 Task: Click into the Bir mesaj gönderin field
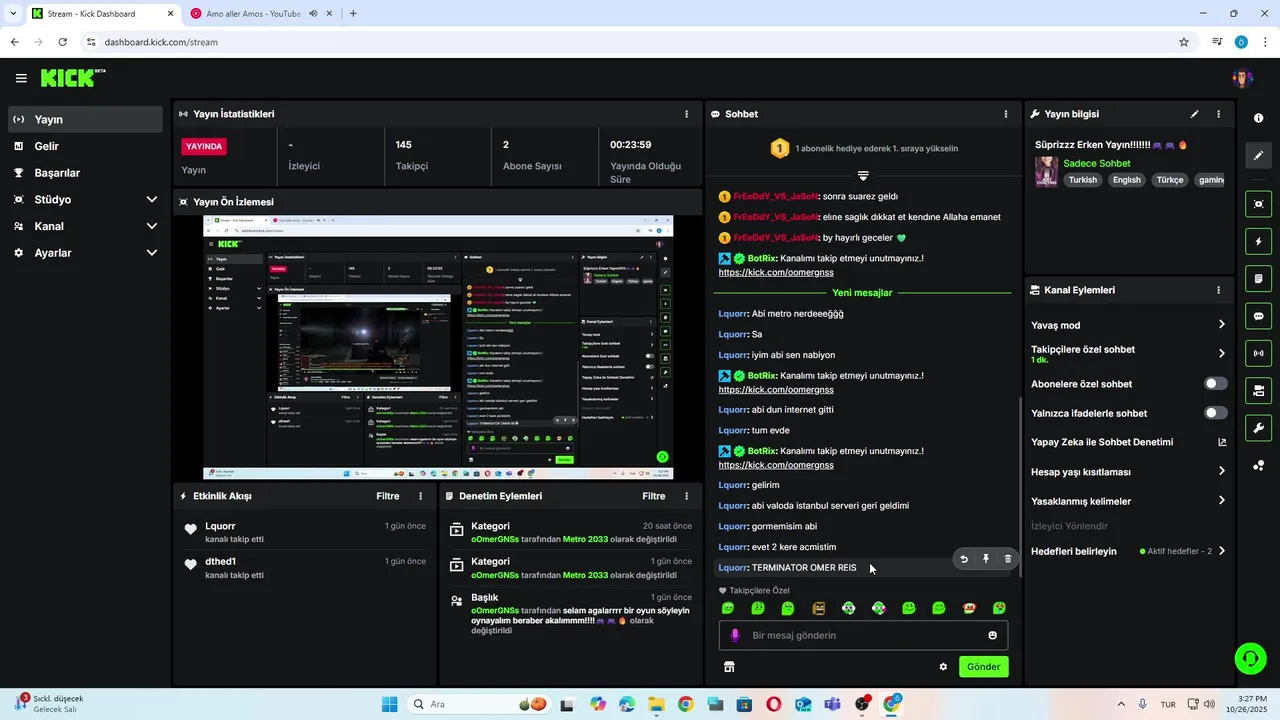[x=863, y=635]
